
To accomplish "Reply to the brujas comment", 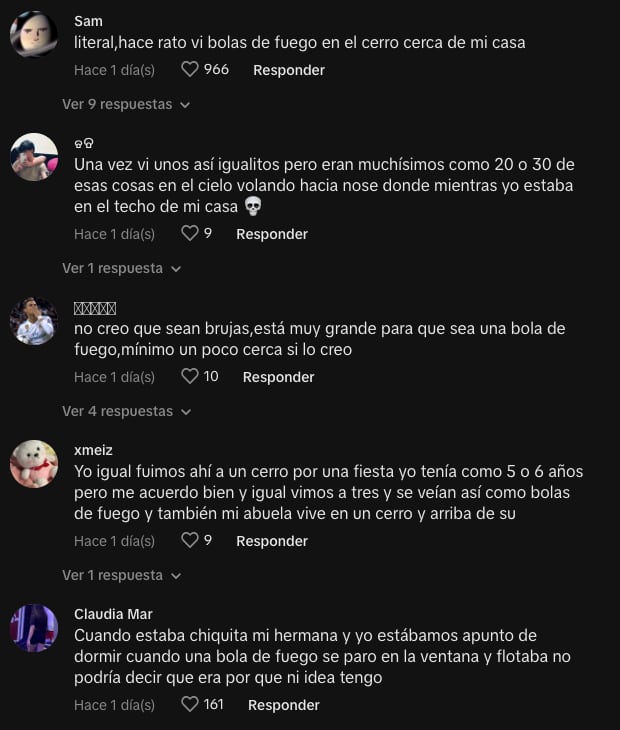I will [x=278, y=377].
